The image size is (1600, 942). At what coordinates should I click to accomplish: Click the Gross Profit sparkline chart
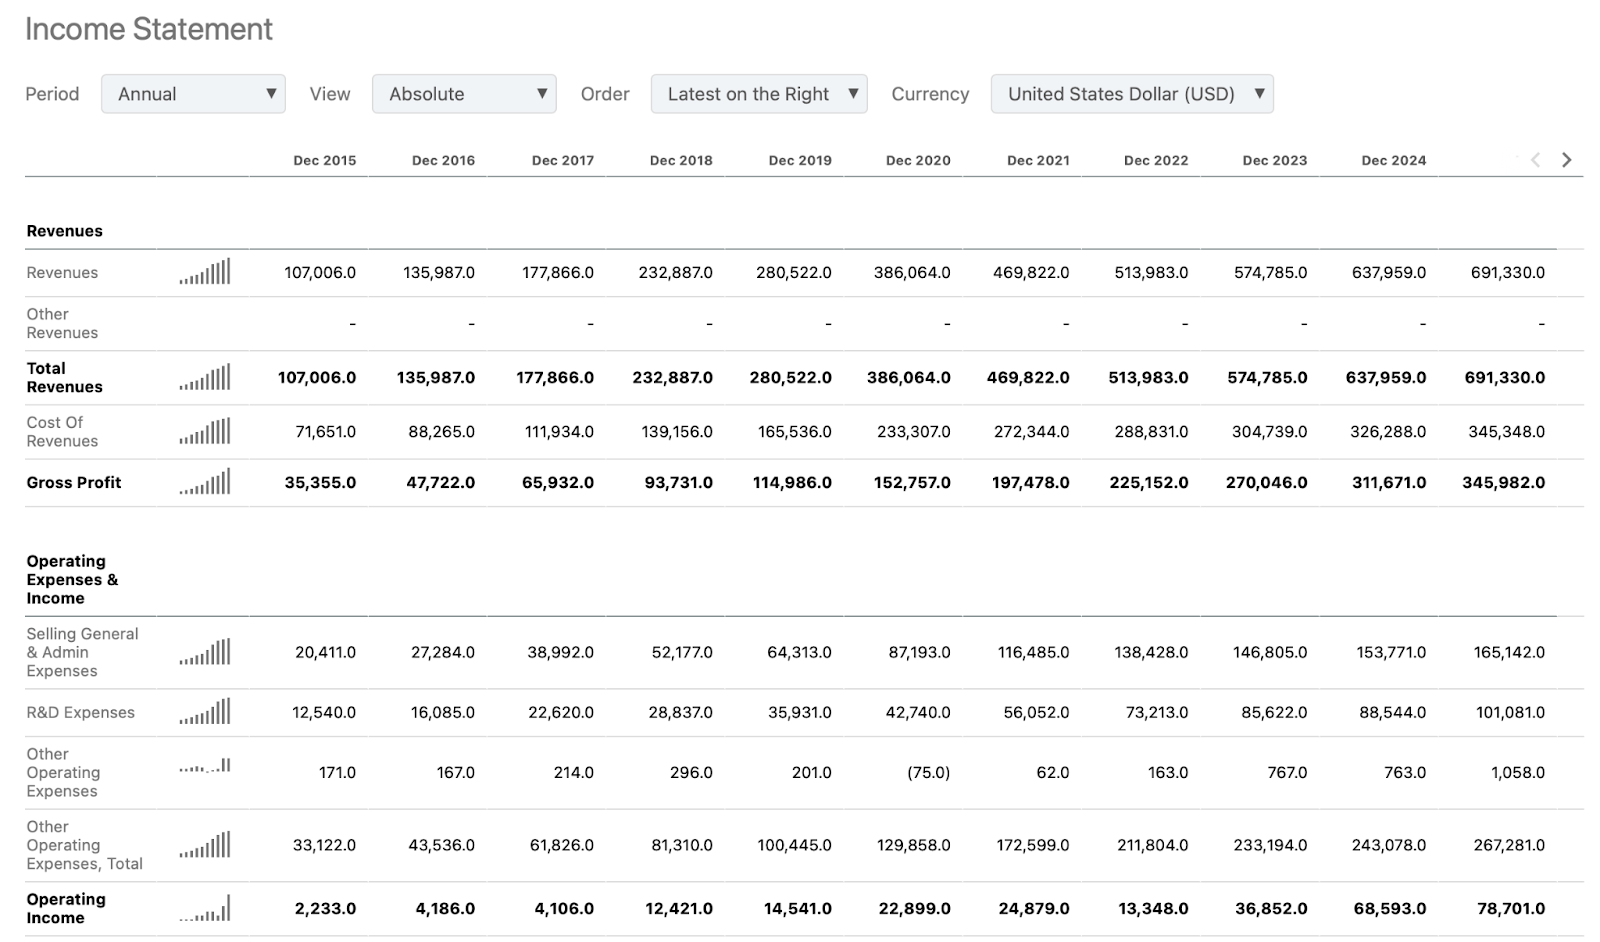pos(205,481)
